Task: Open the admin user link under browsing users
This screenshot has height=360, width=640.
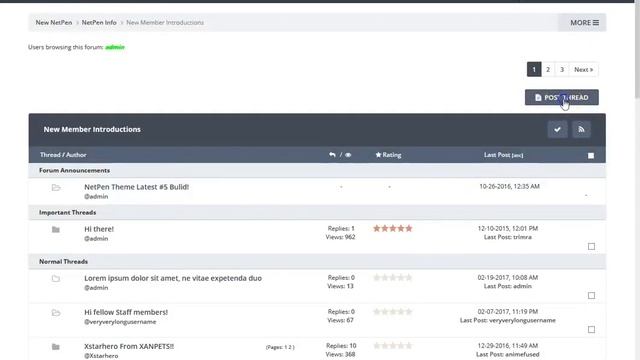Action: pos(115,47)
